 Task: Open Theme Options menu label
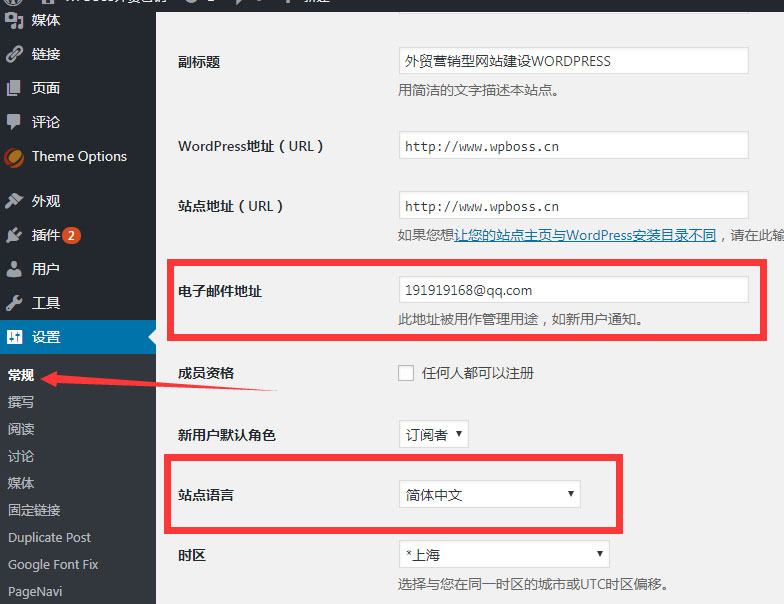79,156
